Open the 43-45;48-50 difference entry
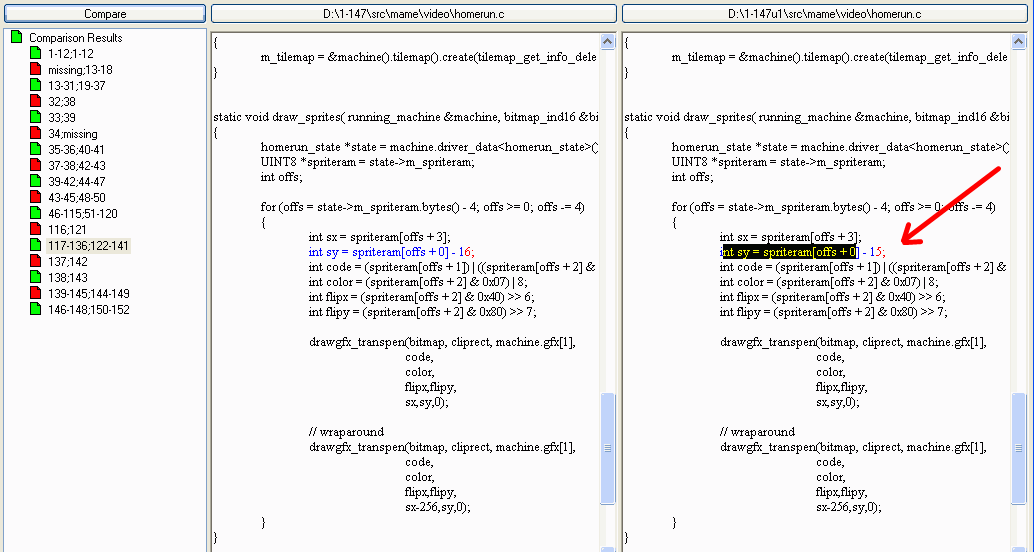The width and height of the screenshot is (1034, 552). point(76,198)
